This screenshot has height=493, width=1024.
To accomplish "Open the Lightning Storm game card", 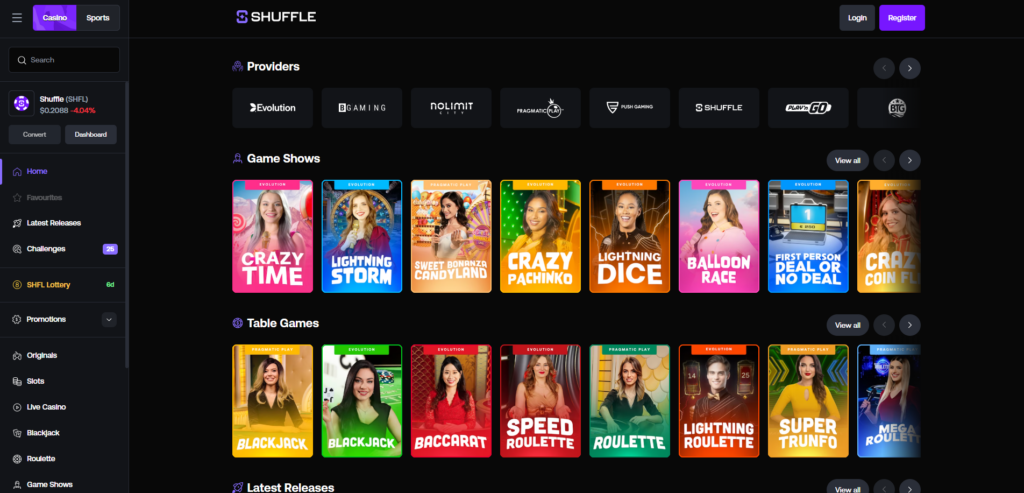I will tap(362, 236).
